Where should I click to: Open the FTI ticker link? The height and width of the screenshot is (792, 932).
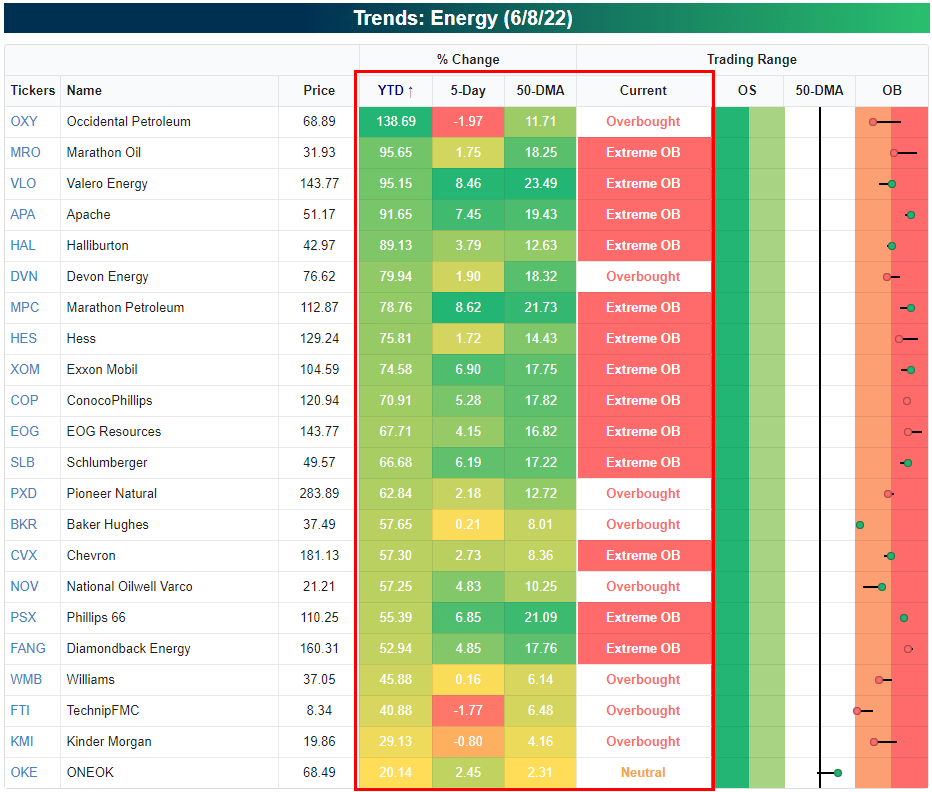(x=20, y=711)
